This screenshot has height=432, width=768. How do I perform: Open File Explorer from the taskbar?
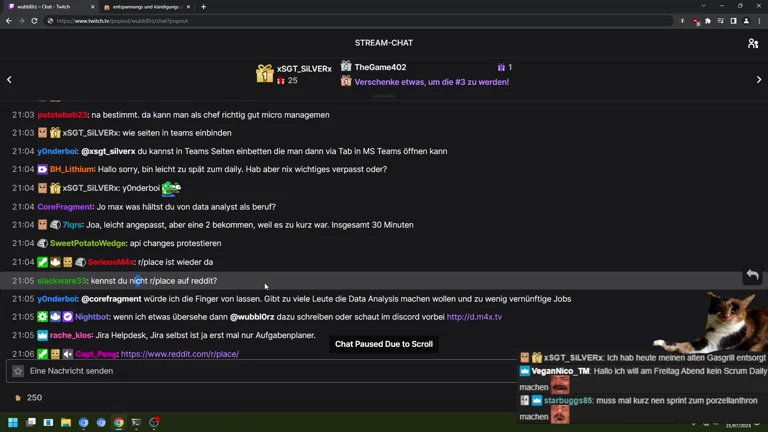(x=66, y=423)
